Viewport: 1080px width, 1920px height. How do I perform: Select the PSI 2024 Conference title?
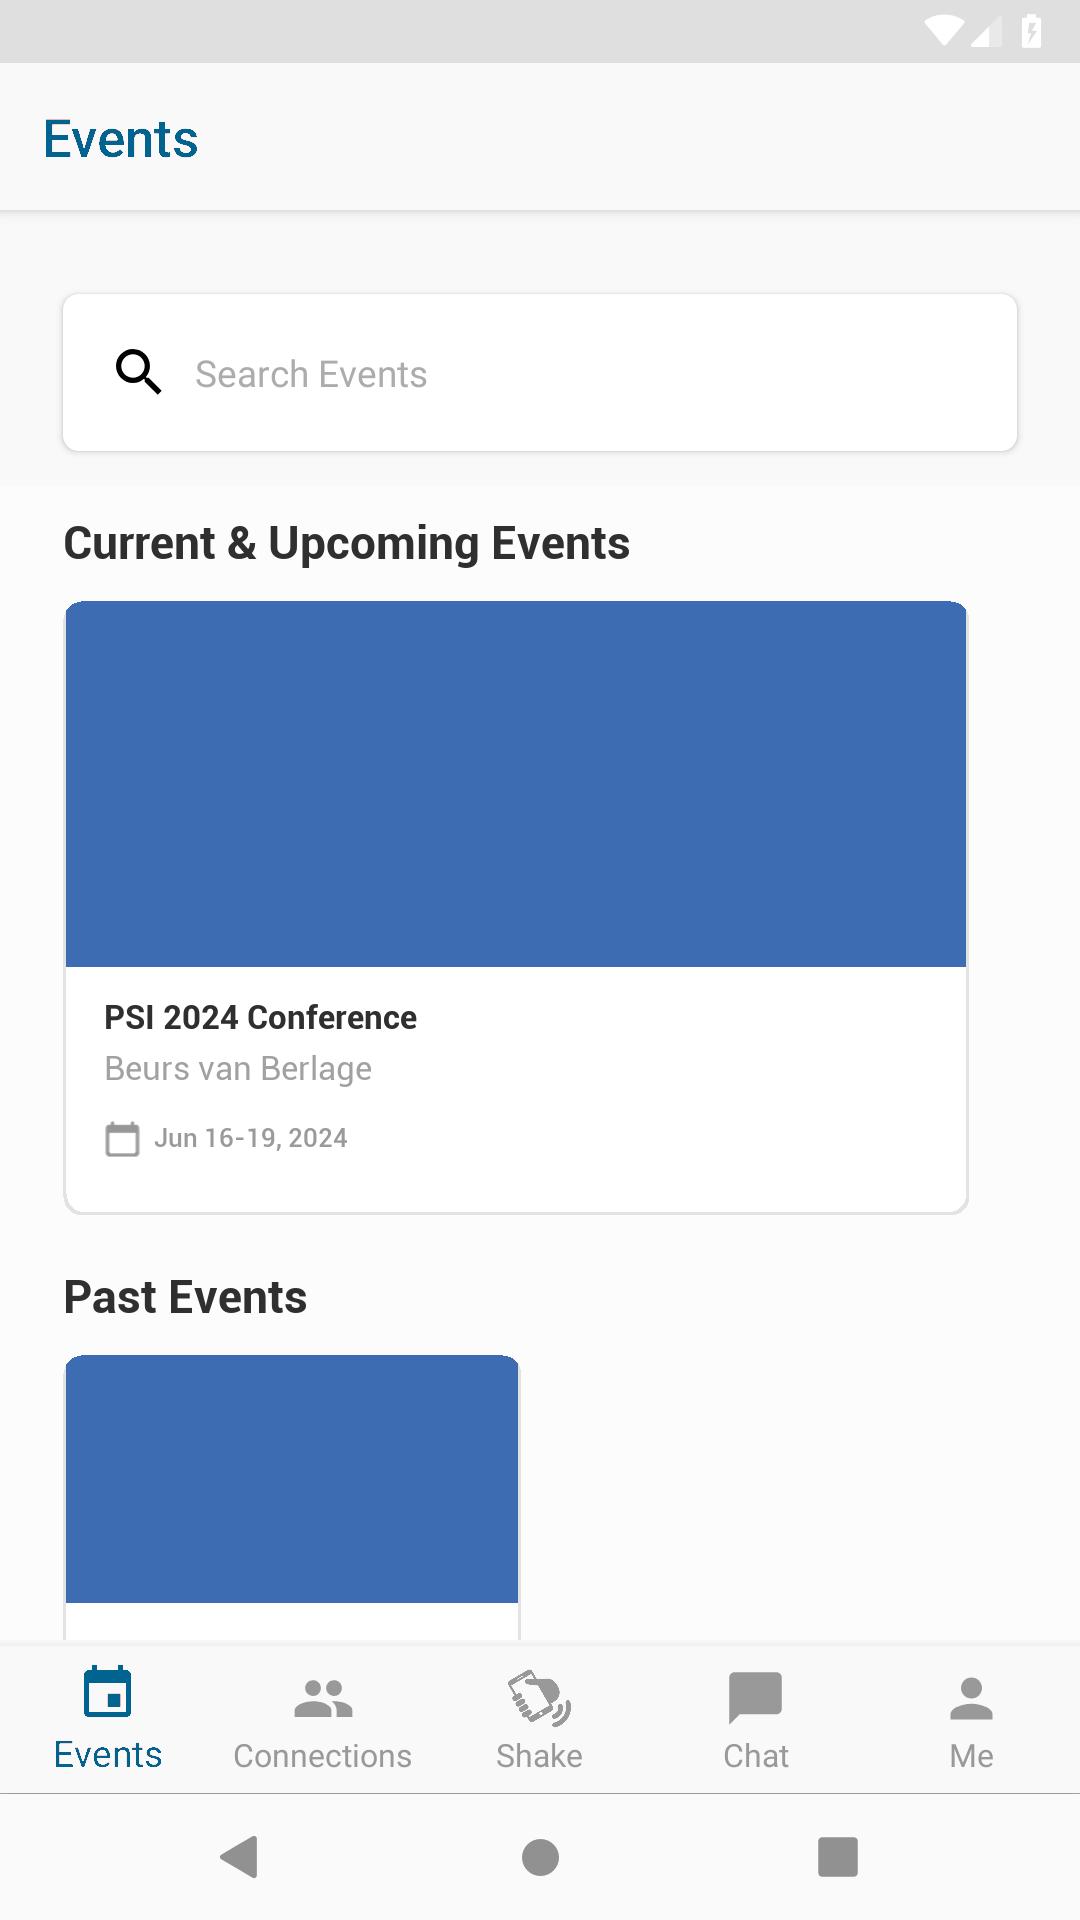point(261,1017)
